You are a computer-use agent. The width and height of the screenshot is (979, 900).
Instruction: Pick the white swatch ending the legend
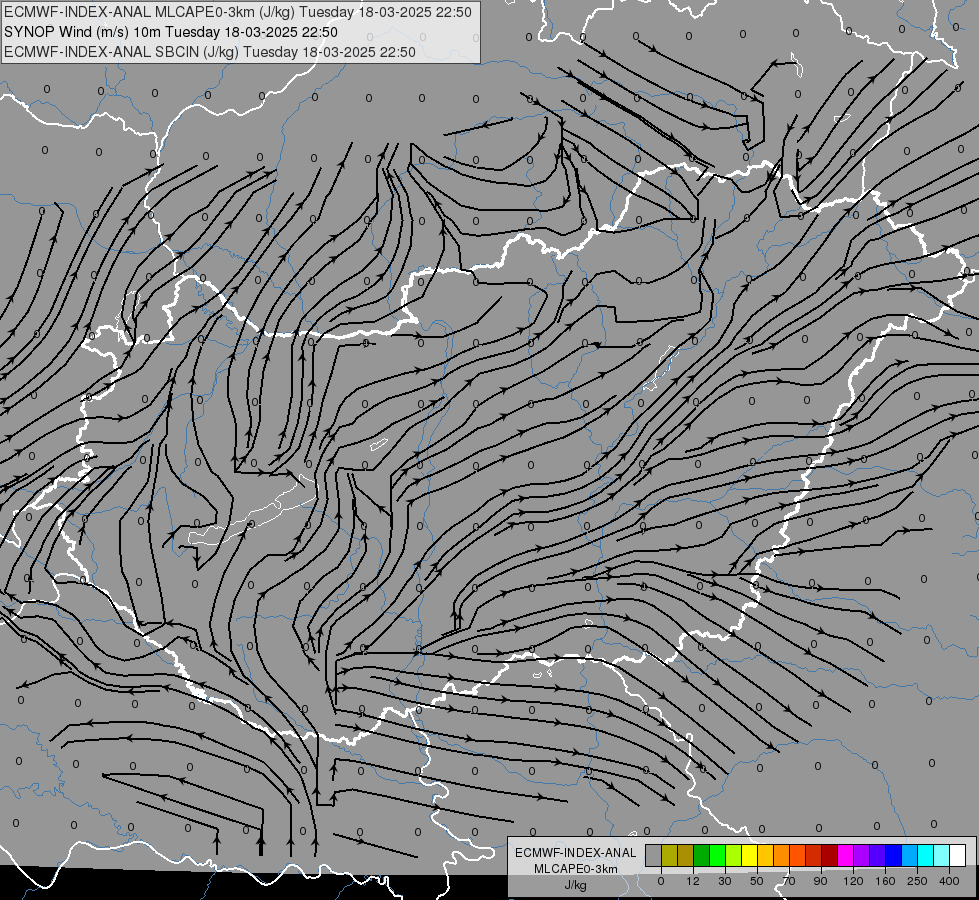click(x=958, y=855)
